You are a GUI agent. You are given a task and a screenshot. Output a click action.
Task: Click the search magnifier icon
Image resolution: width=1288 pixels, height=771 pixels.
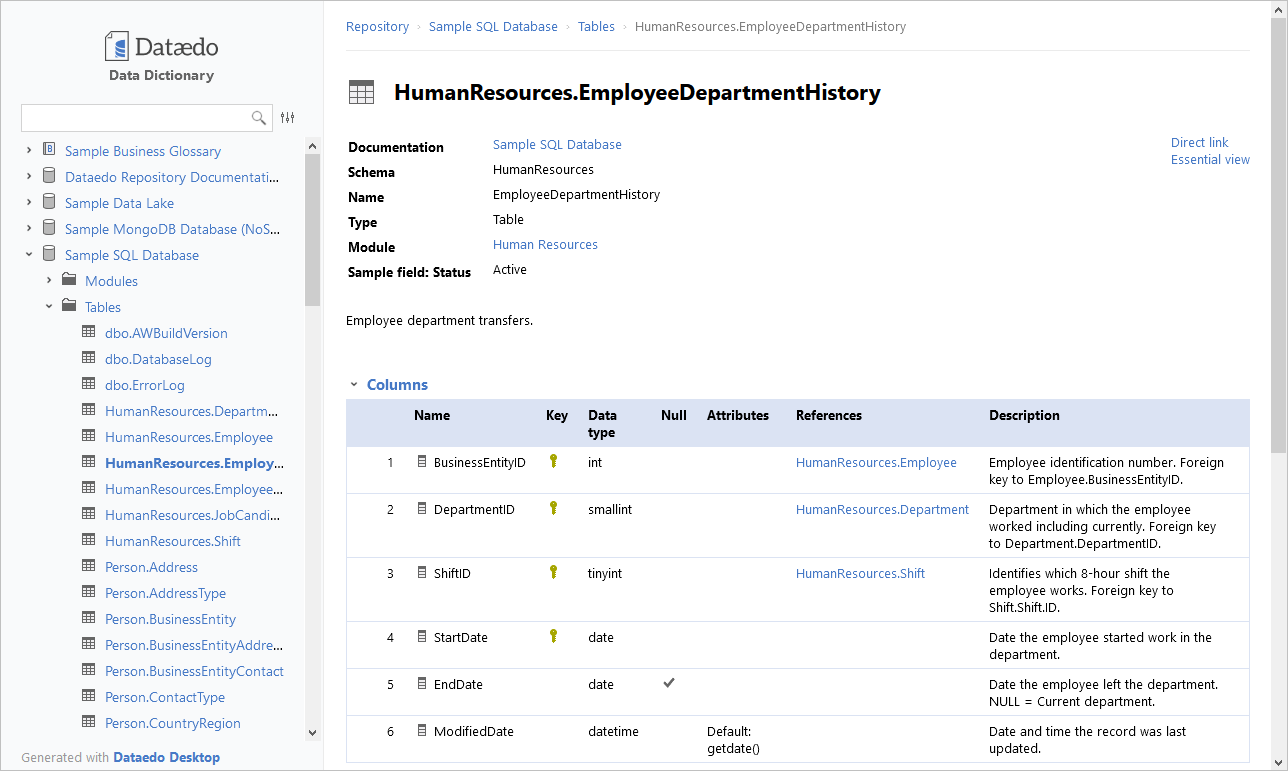[259, 118]
